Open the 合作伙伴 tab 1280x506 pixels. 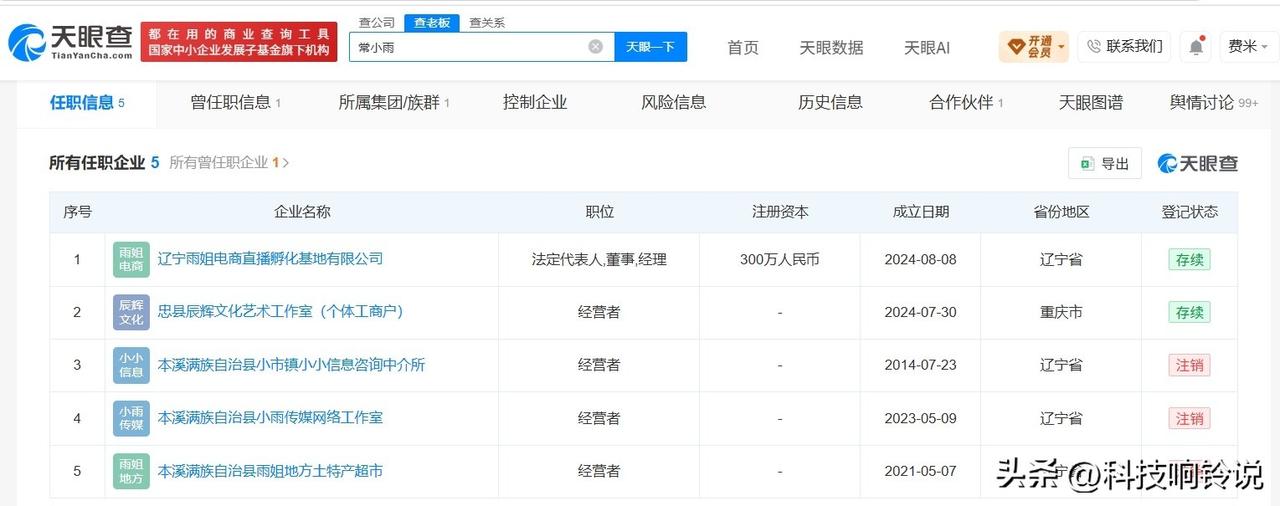click(966, 102)
